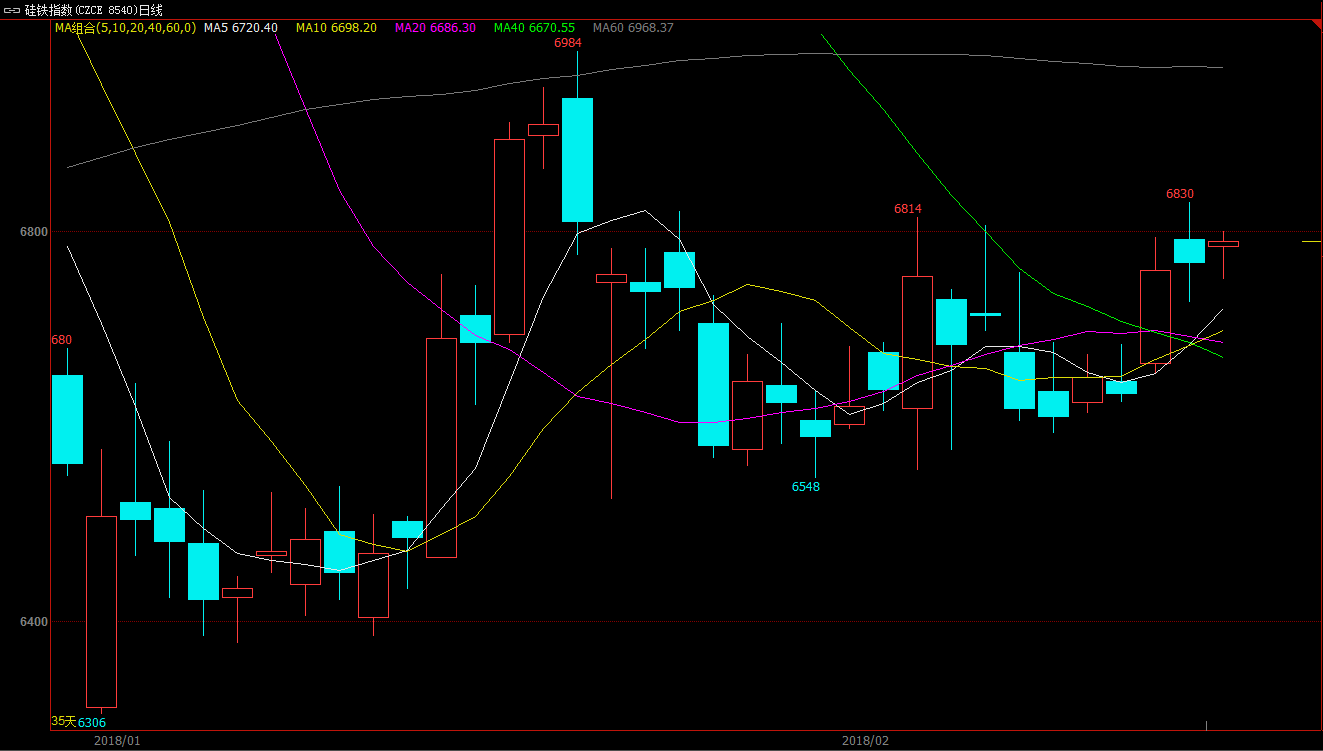Viewport: 1323px width, 751px height.
Task: Select the tall red candle topping near 6984
Action: [x=509, y=237]
